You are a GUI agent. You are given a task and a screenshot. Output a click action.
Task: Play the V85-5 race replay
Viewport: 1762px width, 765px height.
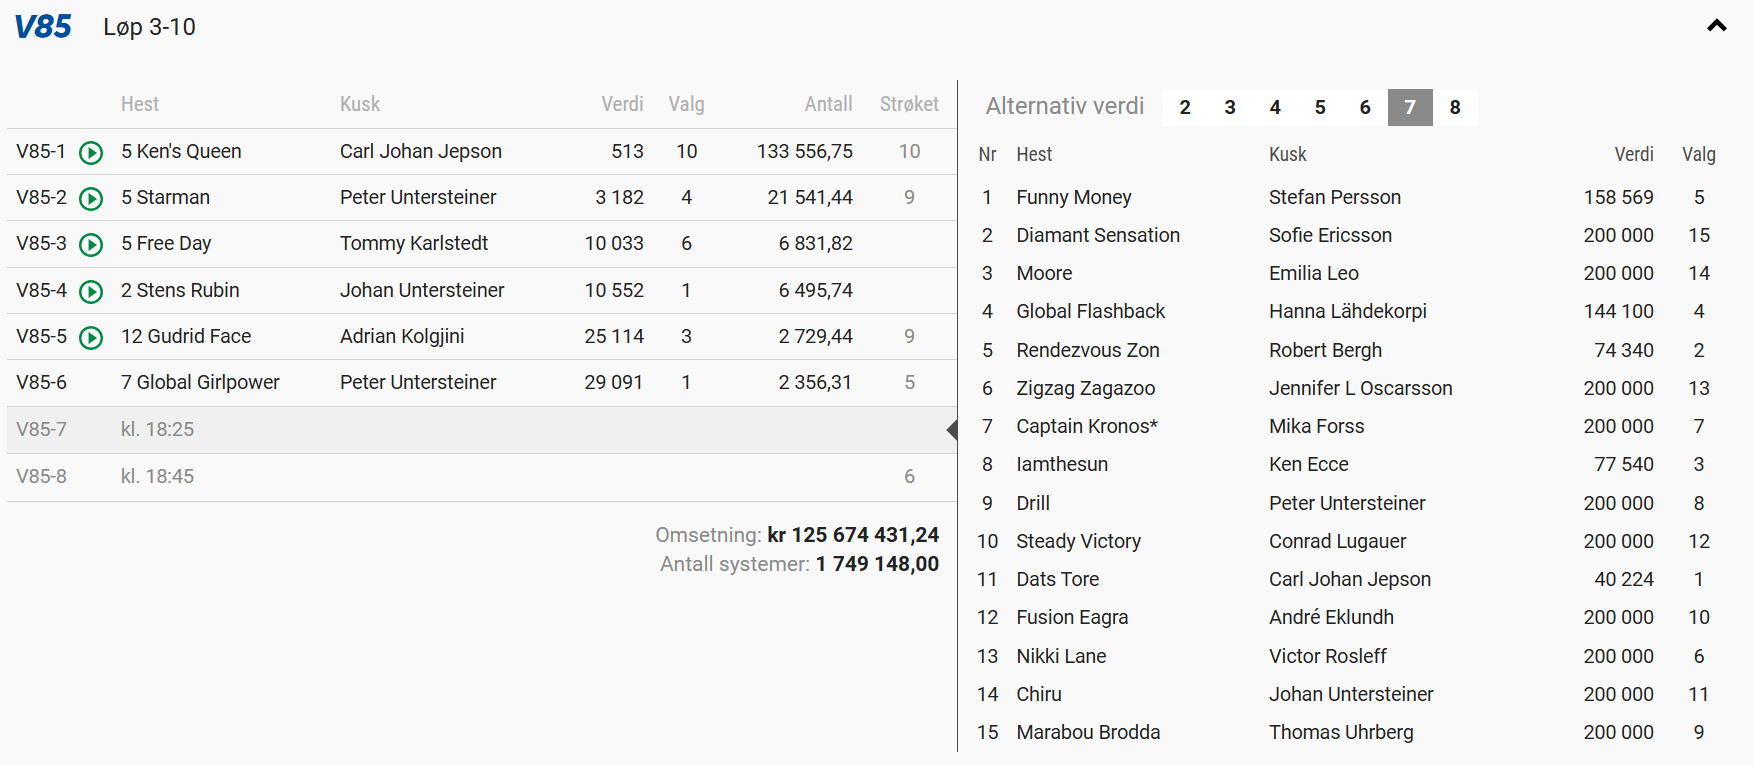(x=91, y=337)
